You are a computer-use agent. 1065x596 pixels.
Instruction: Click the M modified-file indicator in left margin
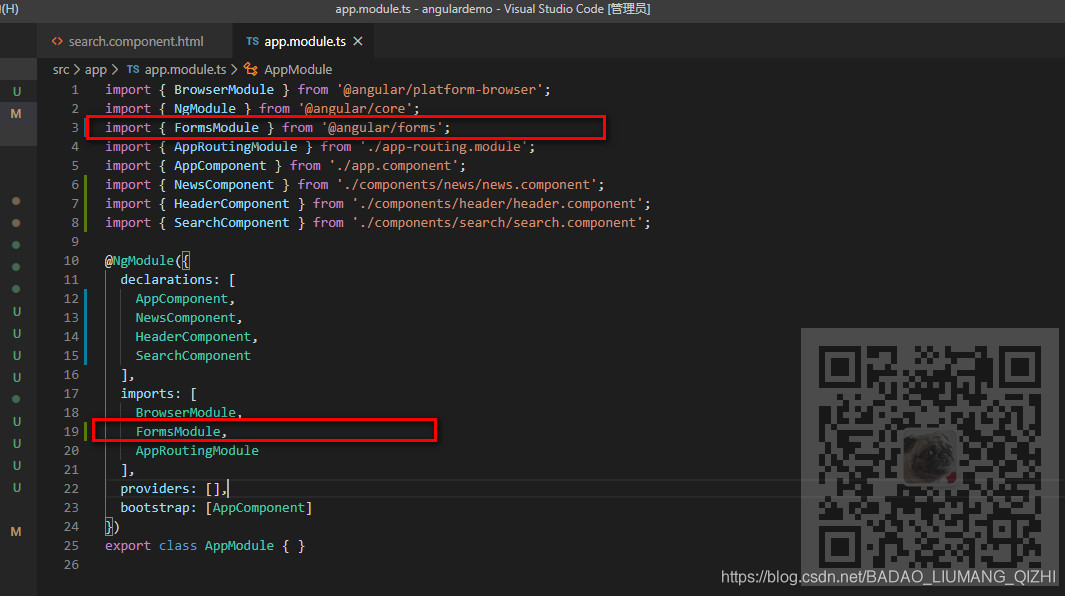click(x=16, y=112)
